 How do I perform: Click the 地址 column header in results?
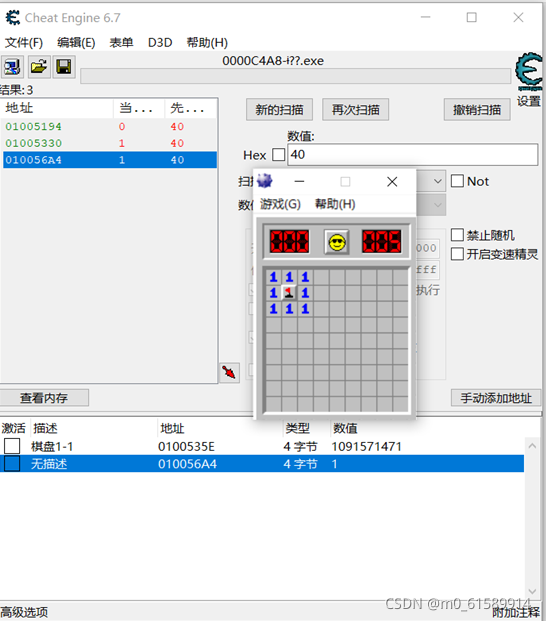click(57, 108)
